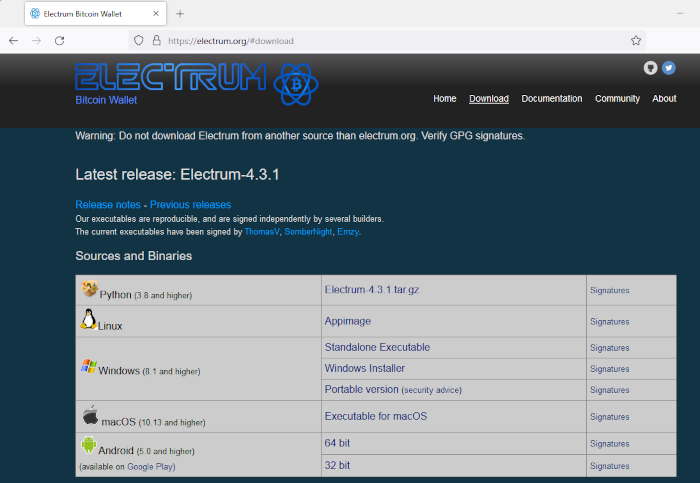700x483 pixels.
Task: Open a new browser tab
Action: point(180,14)
